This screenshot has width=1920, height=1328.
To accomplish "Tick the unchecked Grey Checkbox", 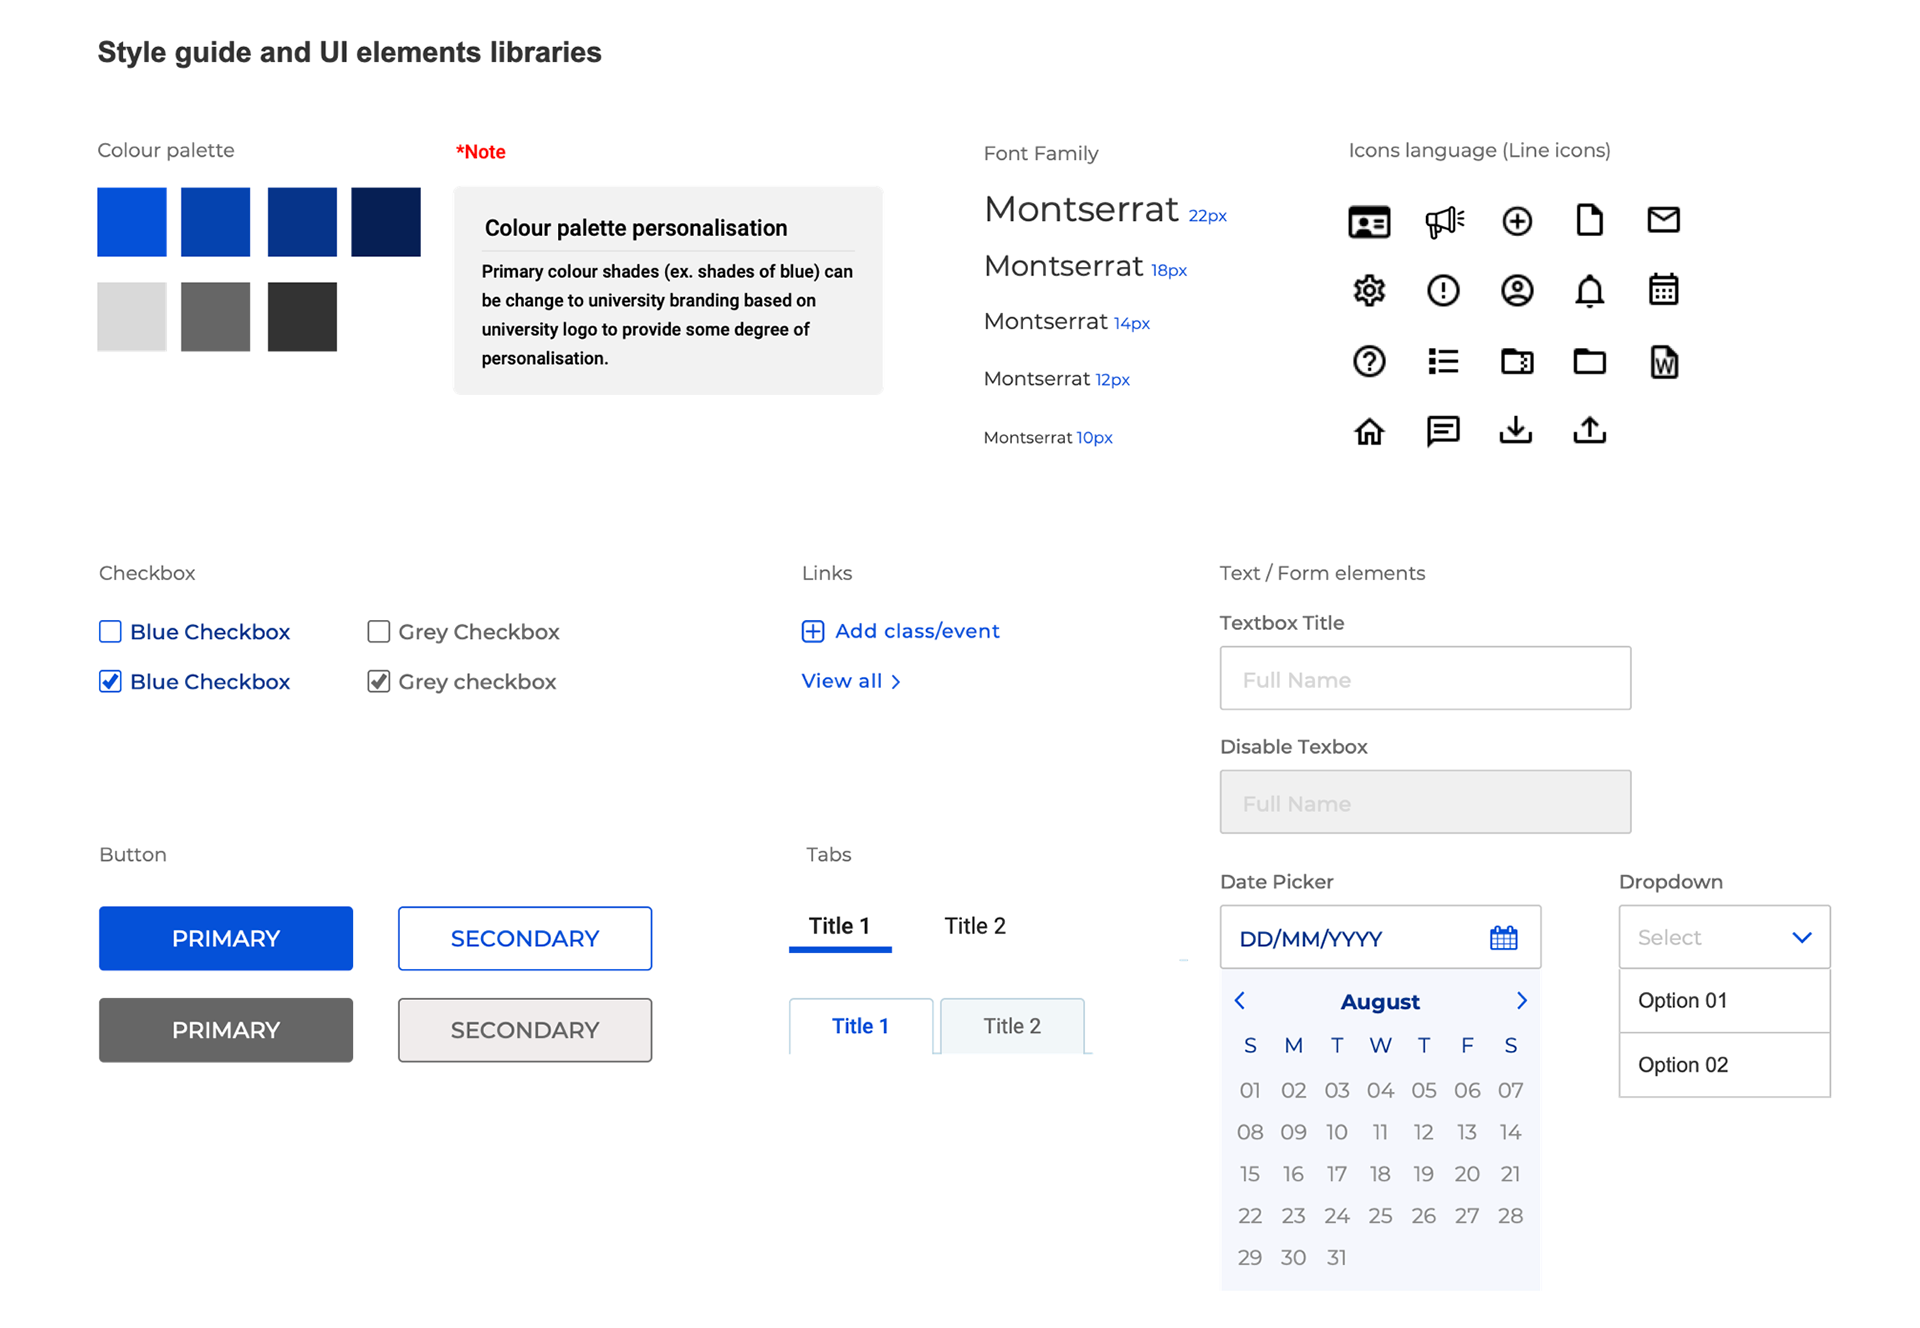I will point(378,632).
